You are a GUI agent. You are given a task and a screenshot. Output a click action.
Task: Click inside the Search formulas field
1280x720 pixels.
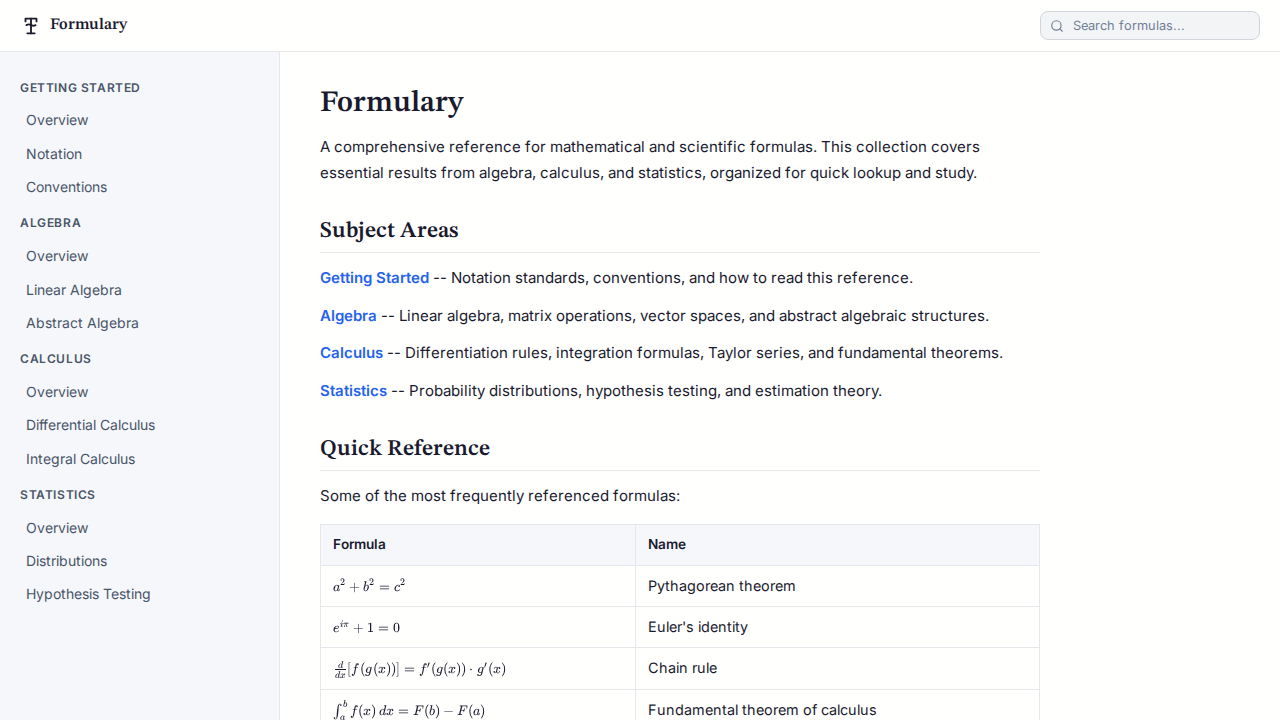(1150, 26)
